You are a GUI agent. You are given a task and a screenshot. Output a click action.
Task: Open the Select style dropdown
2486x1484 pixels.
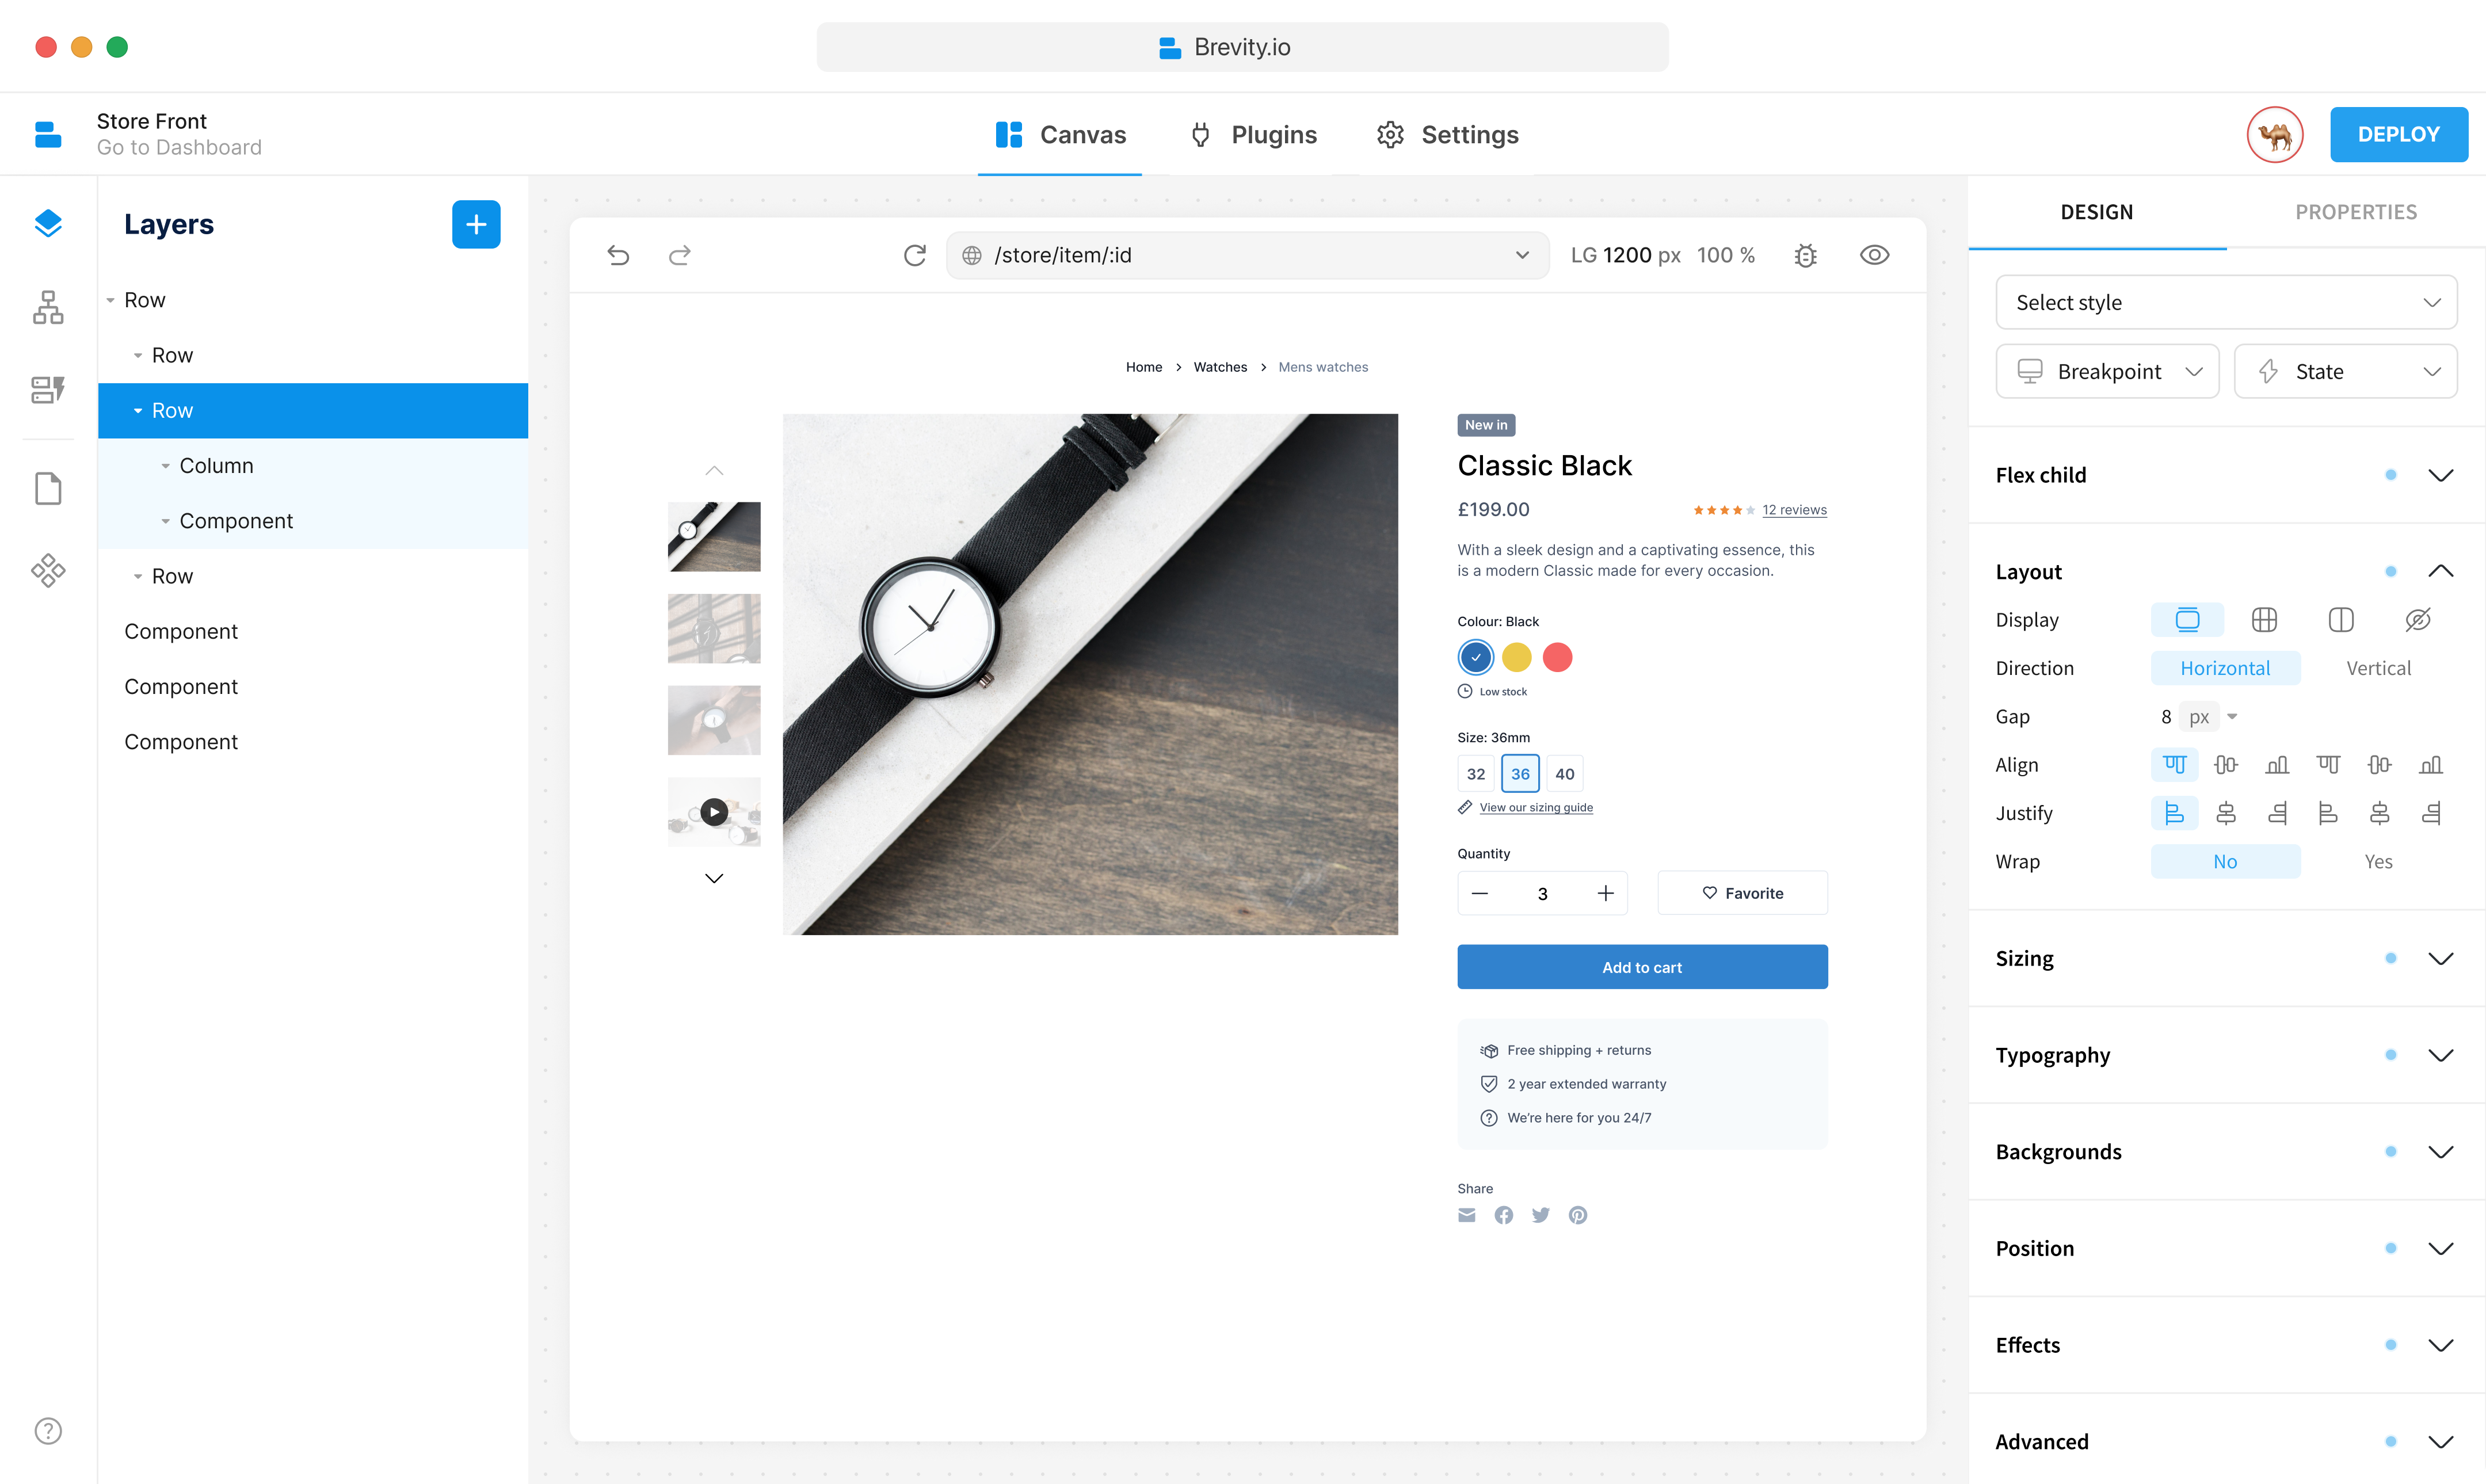2226,302
